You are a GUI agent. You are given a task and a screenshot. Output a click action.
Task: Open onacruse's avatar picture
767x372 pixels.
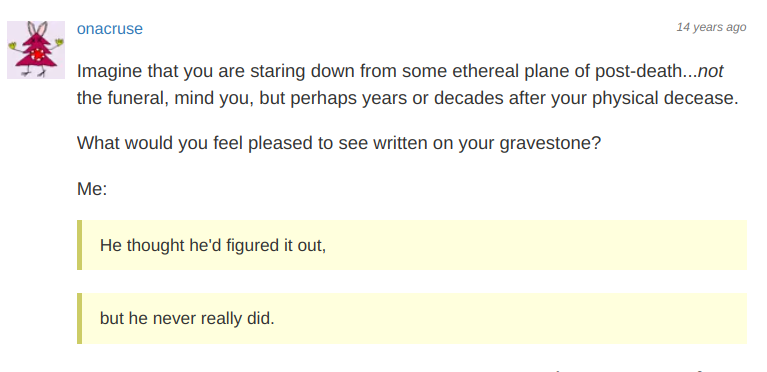36,49
